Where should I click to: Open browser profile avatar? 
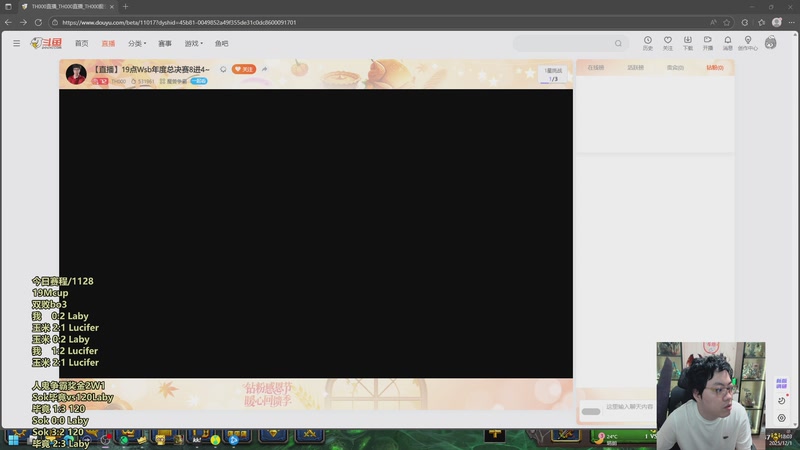[x=777, y=22]
